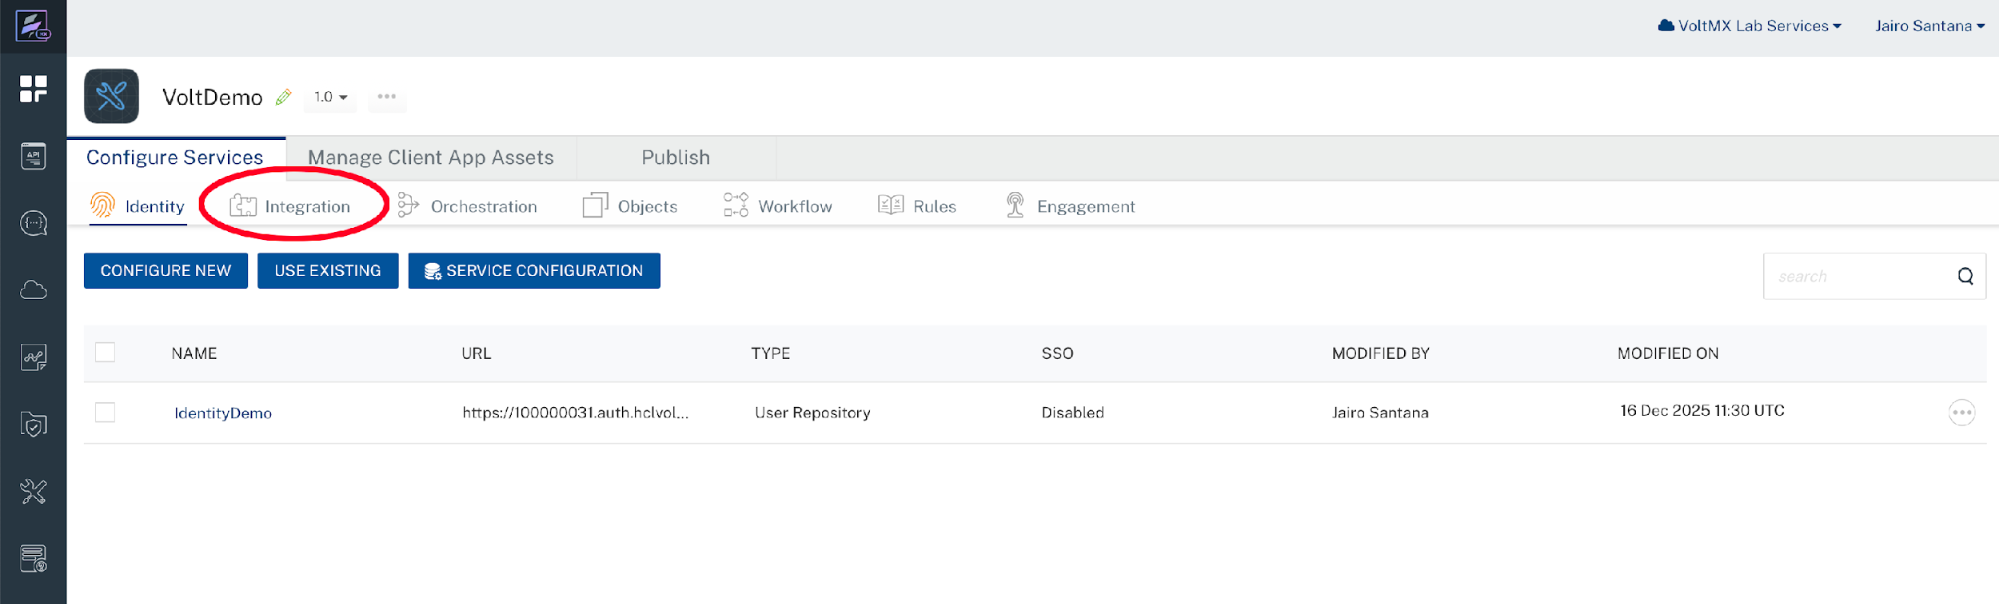Click the CONFIGURE NEW button
The height and width of the screenshot is (604, 1999).
[166, 271]
